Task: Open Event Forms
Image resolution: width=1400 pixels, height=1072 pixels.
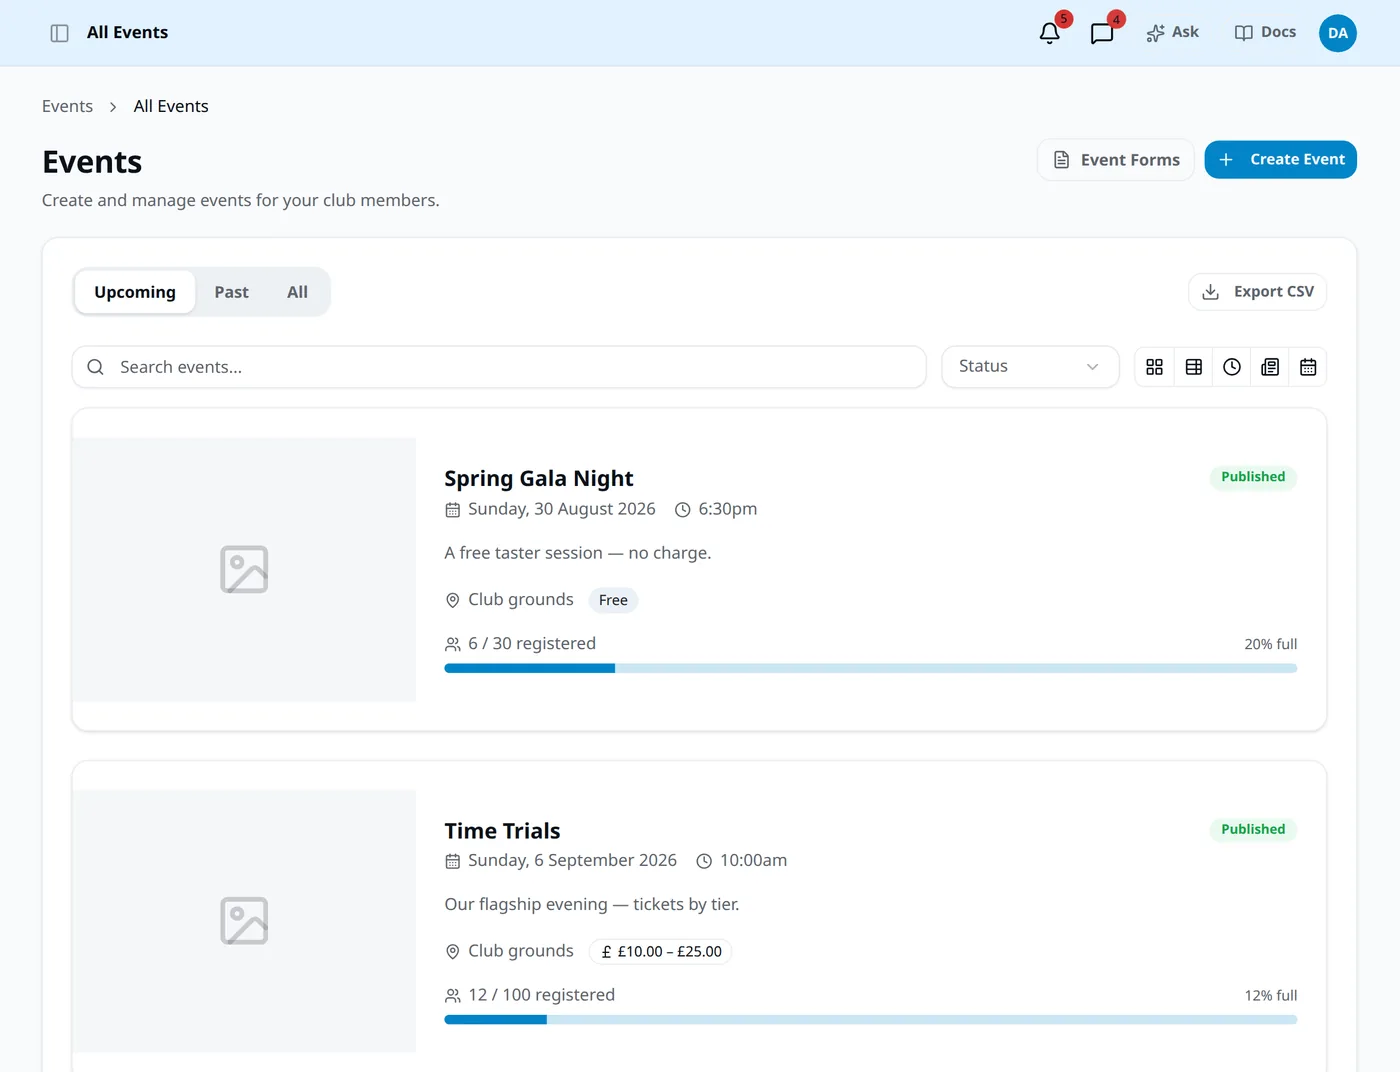Action: [x=1116, y=160]
